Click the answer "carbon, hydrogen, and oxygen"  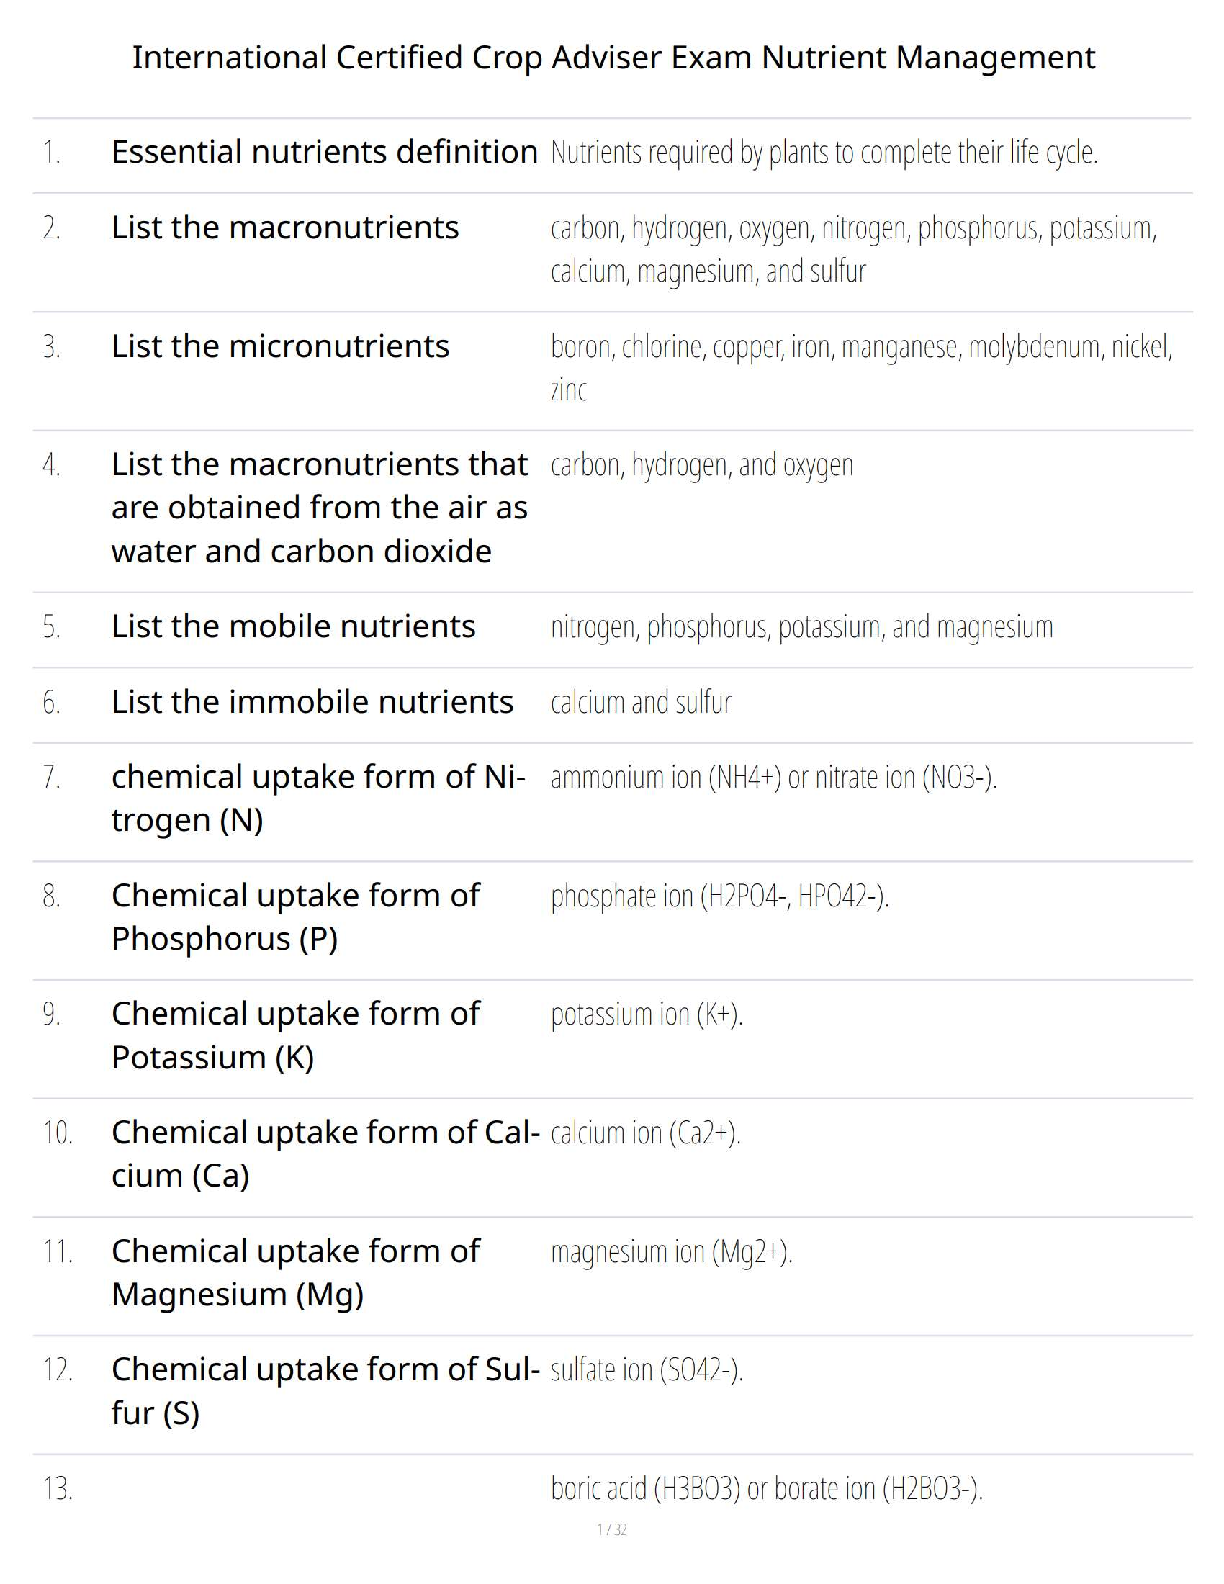pyautogui.click(x=701, y=465)
